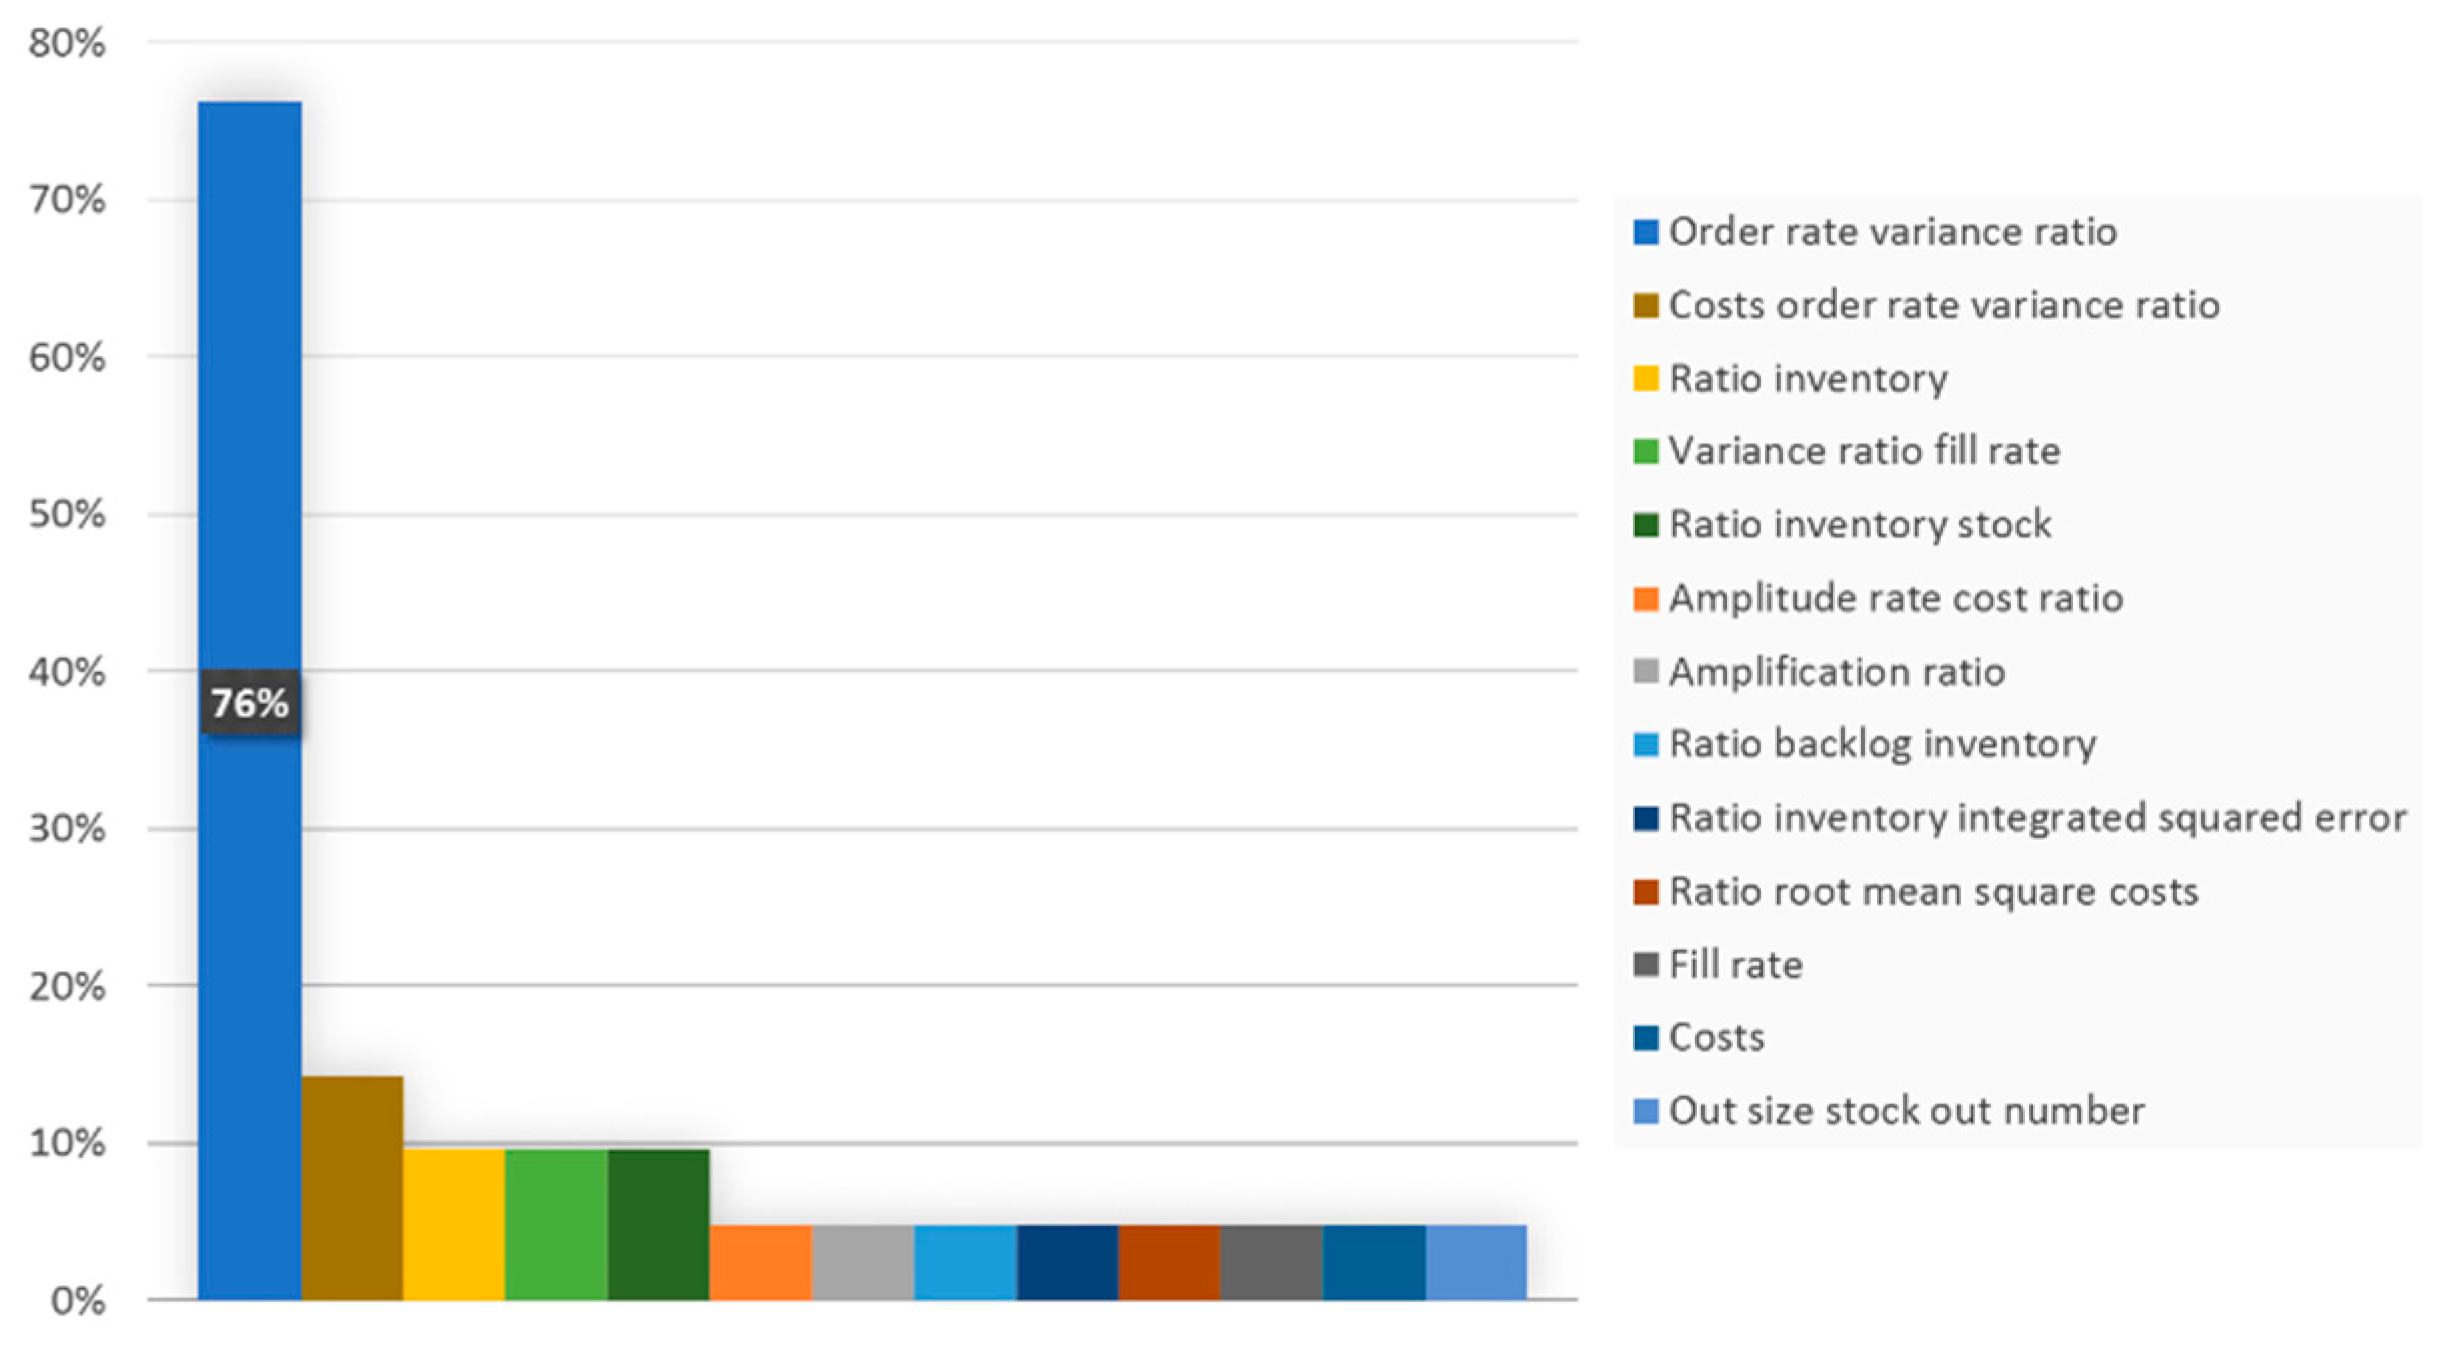
Task: Click the Ratio inventory integrated squared error label
Action: pos(2037,817)
